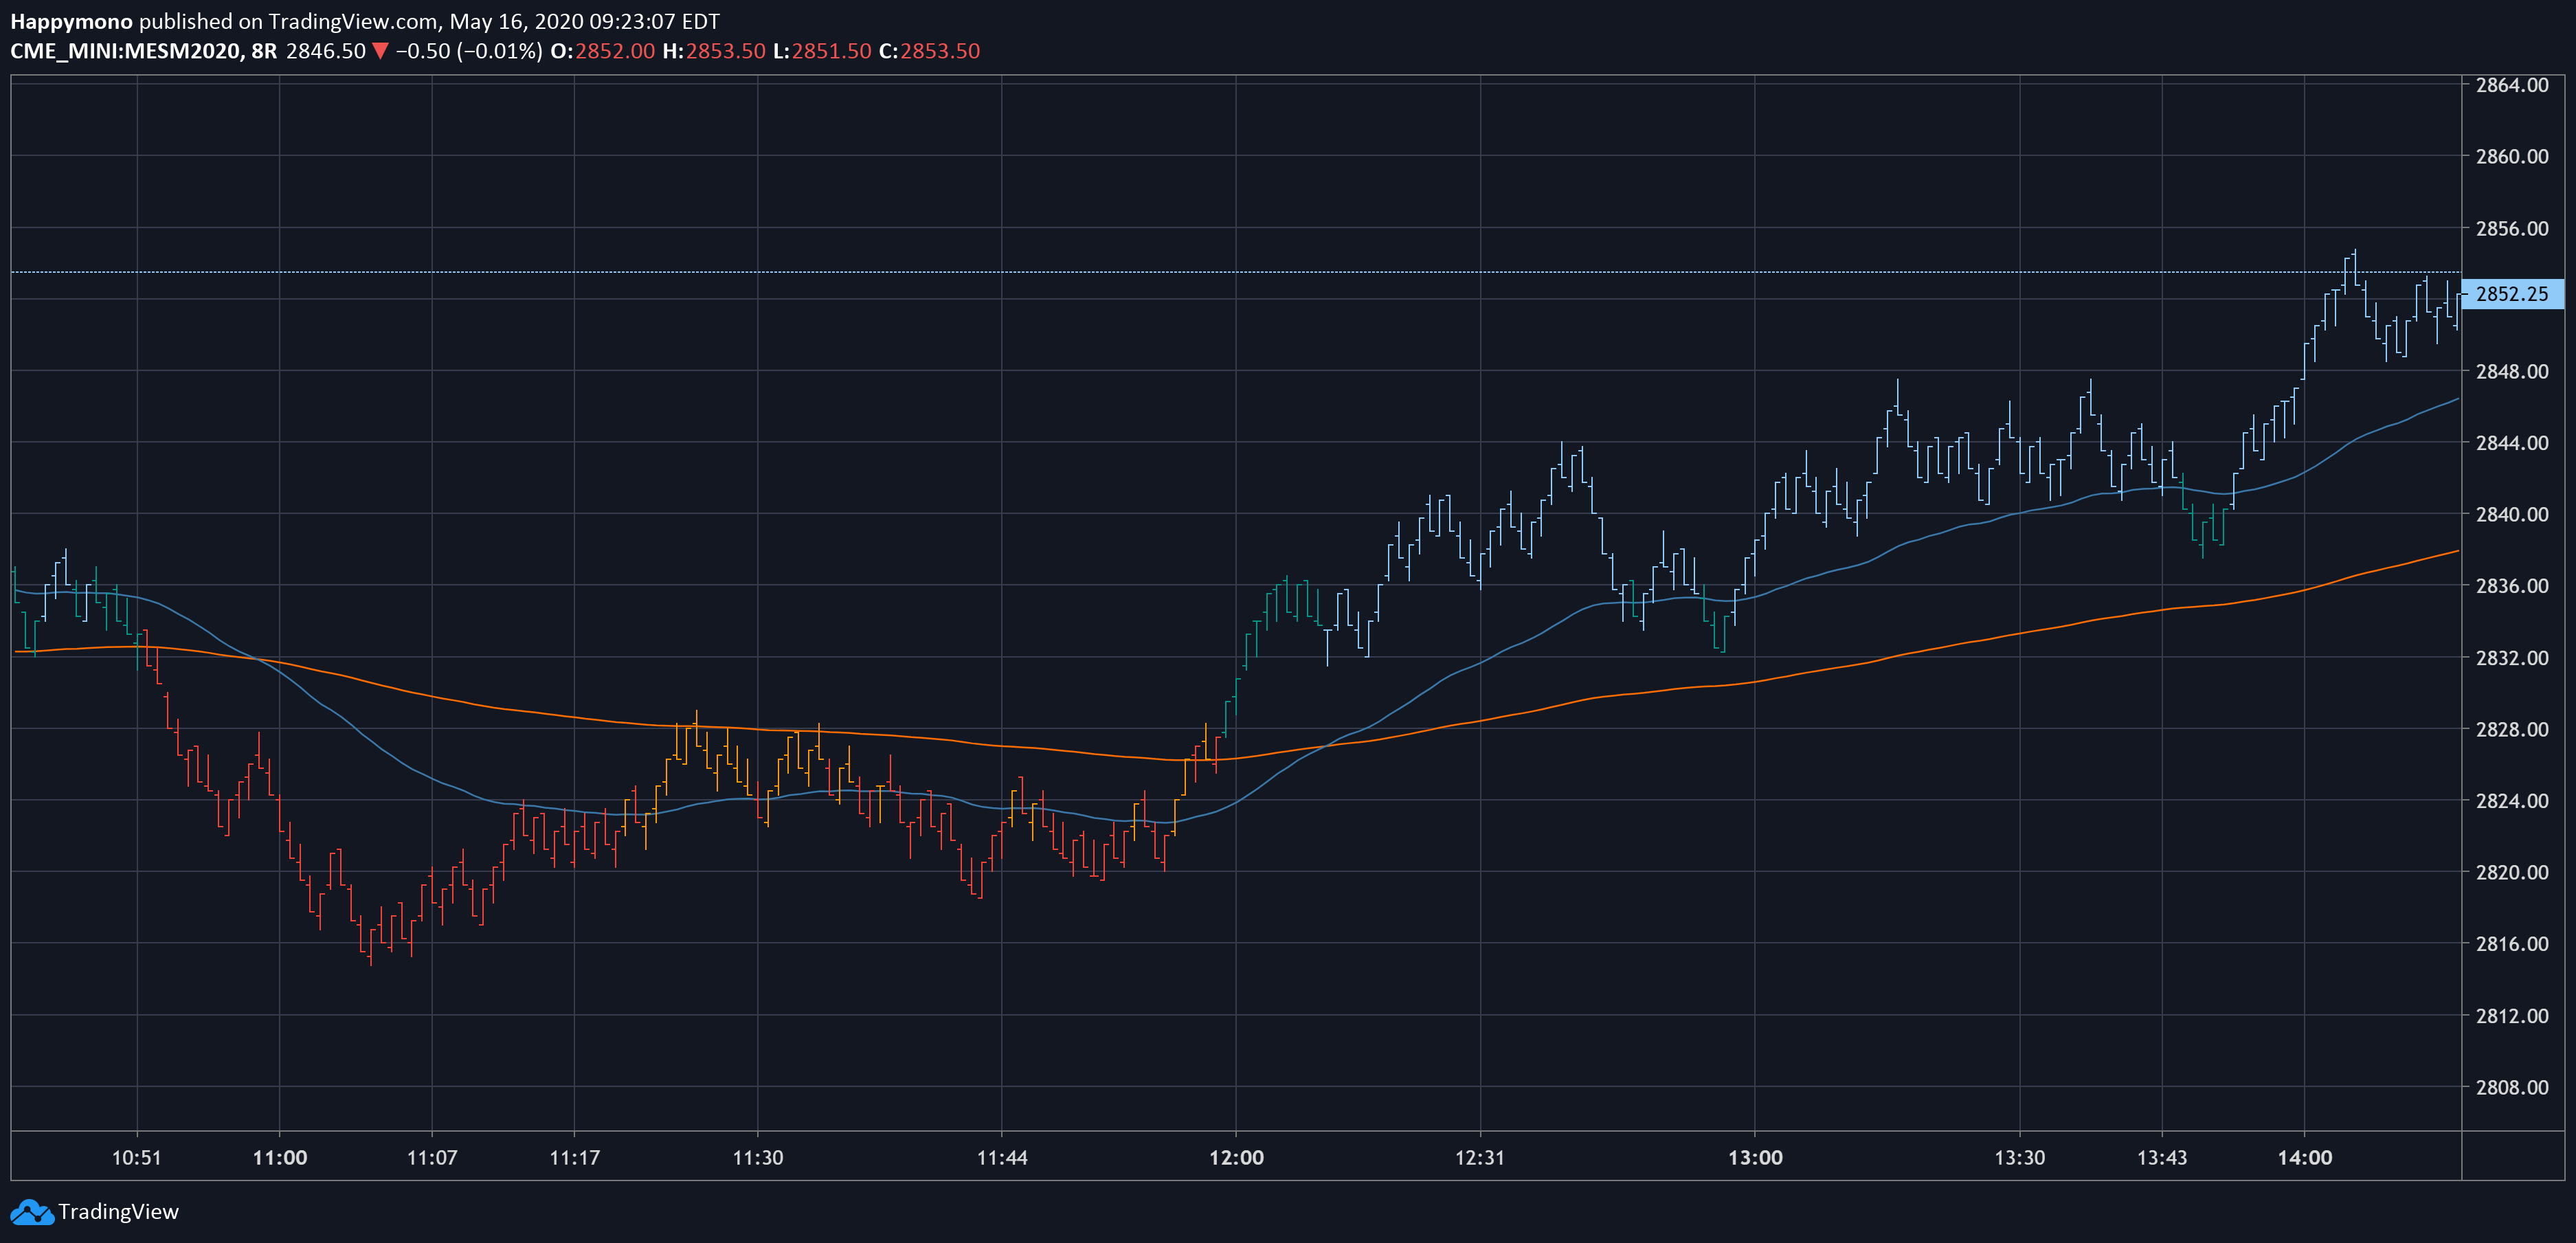Click the 2808.00 price axis label

coord(2512,1087)
